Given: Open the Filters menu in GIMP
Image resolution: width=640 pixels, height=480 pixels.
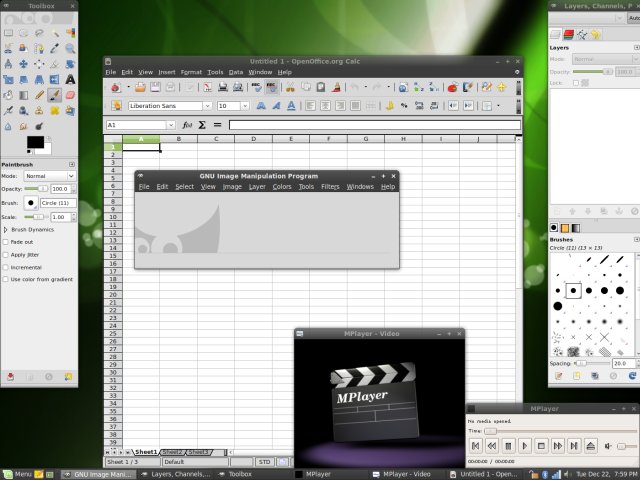Looking at the screenshot, I should tap(330, 187).
